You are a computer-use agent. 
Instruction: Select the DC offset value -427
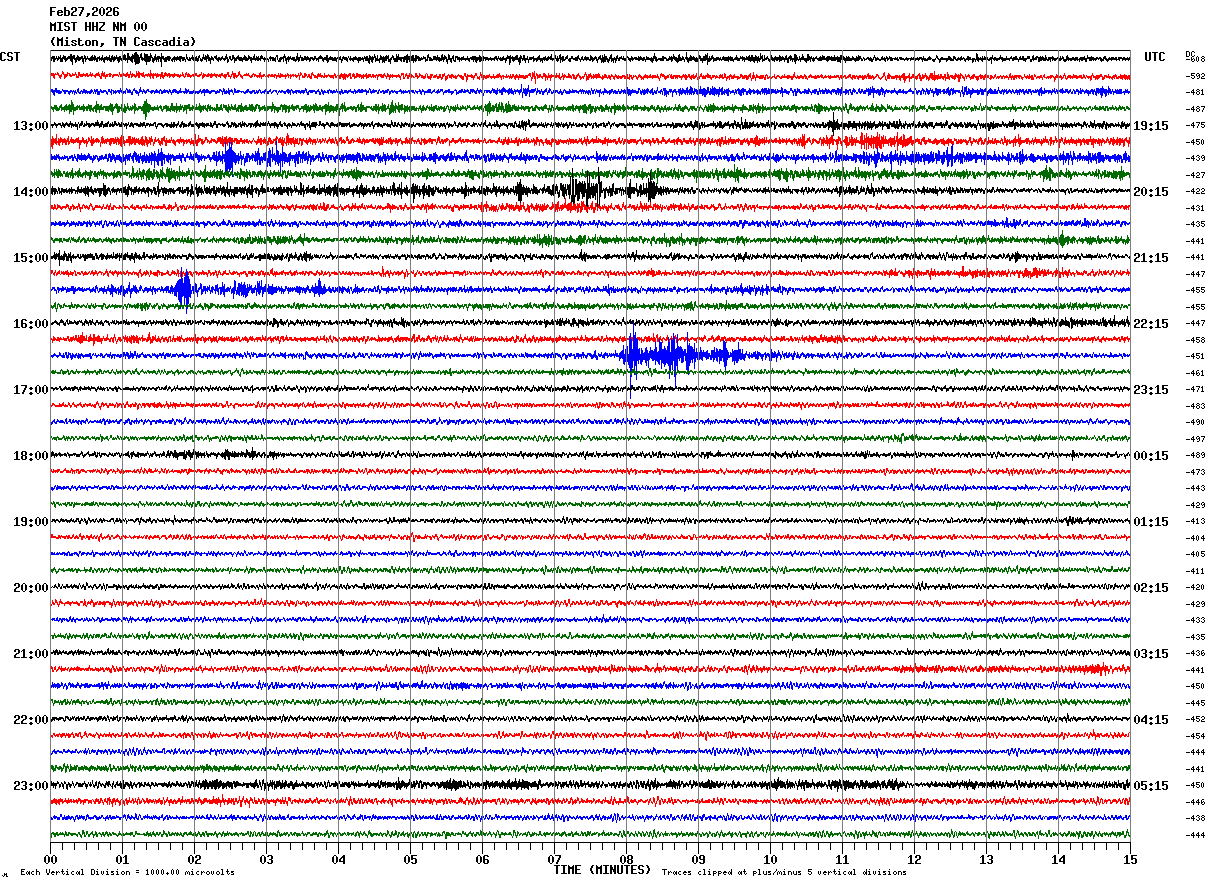tap(1195, 175)
